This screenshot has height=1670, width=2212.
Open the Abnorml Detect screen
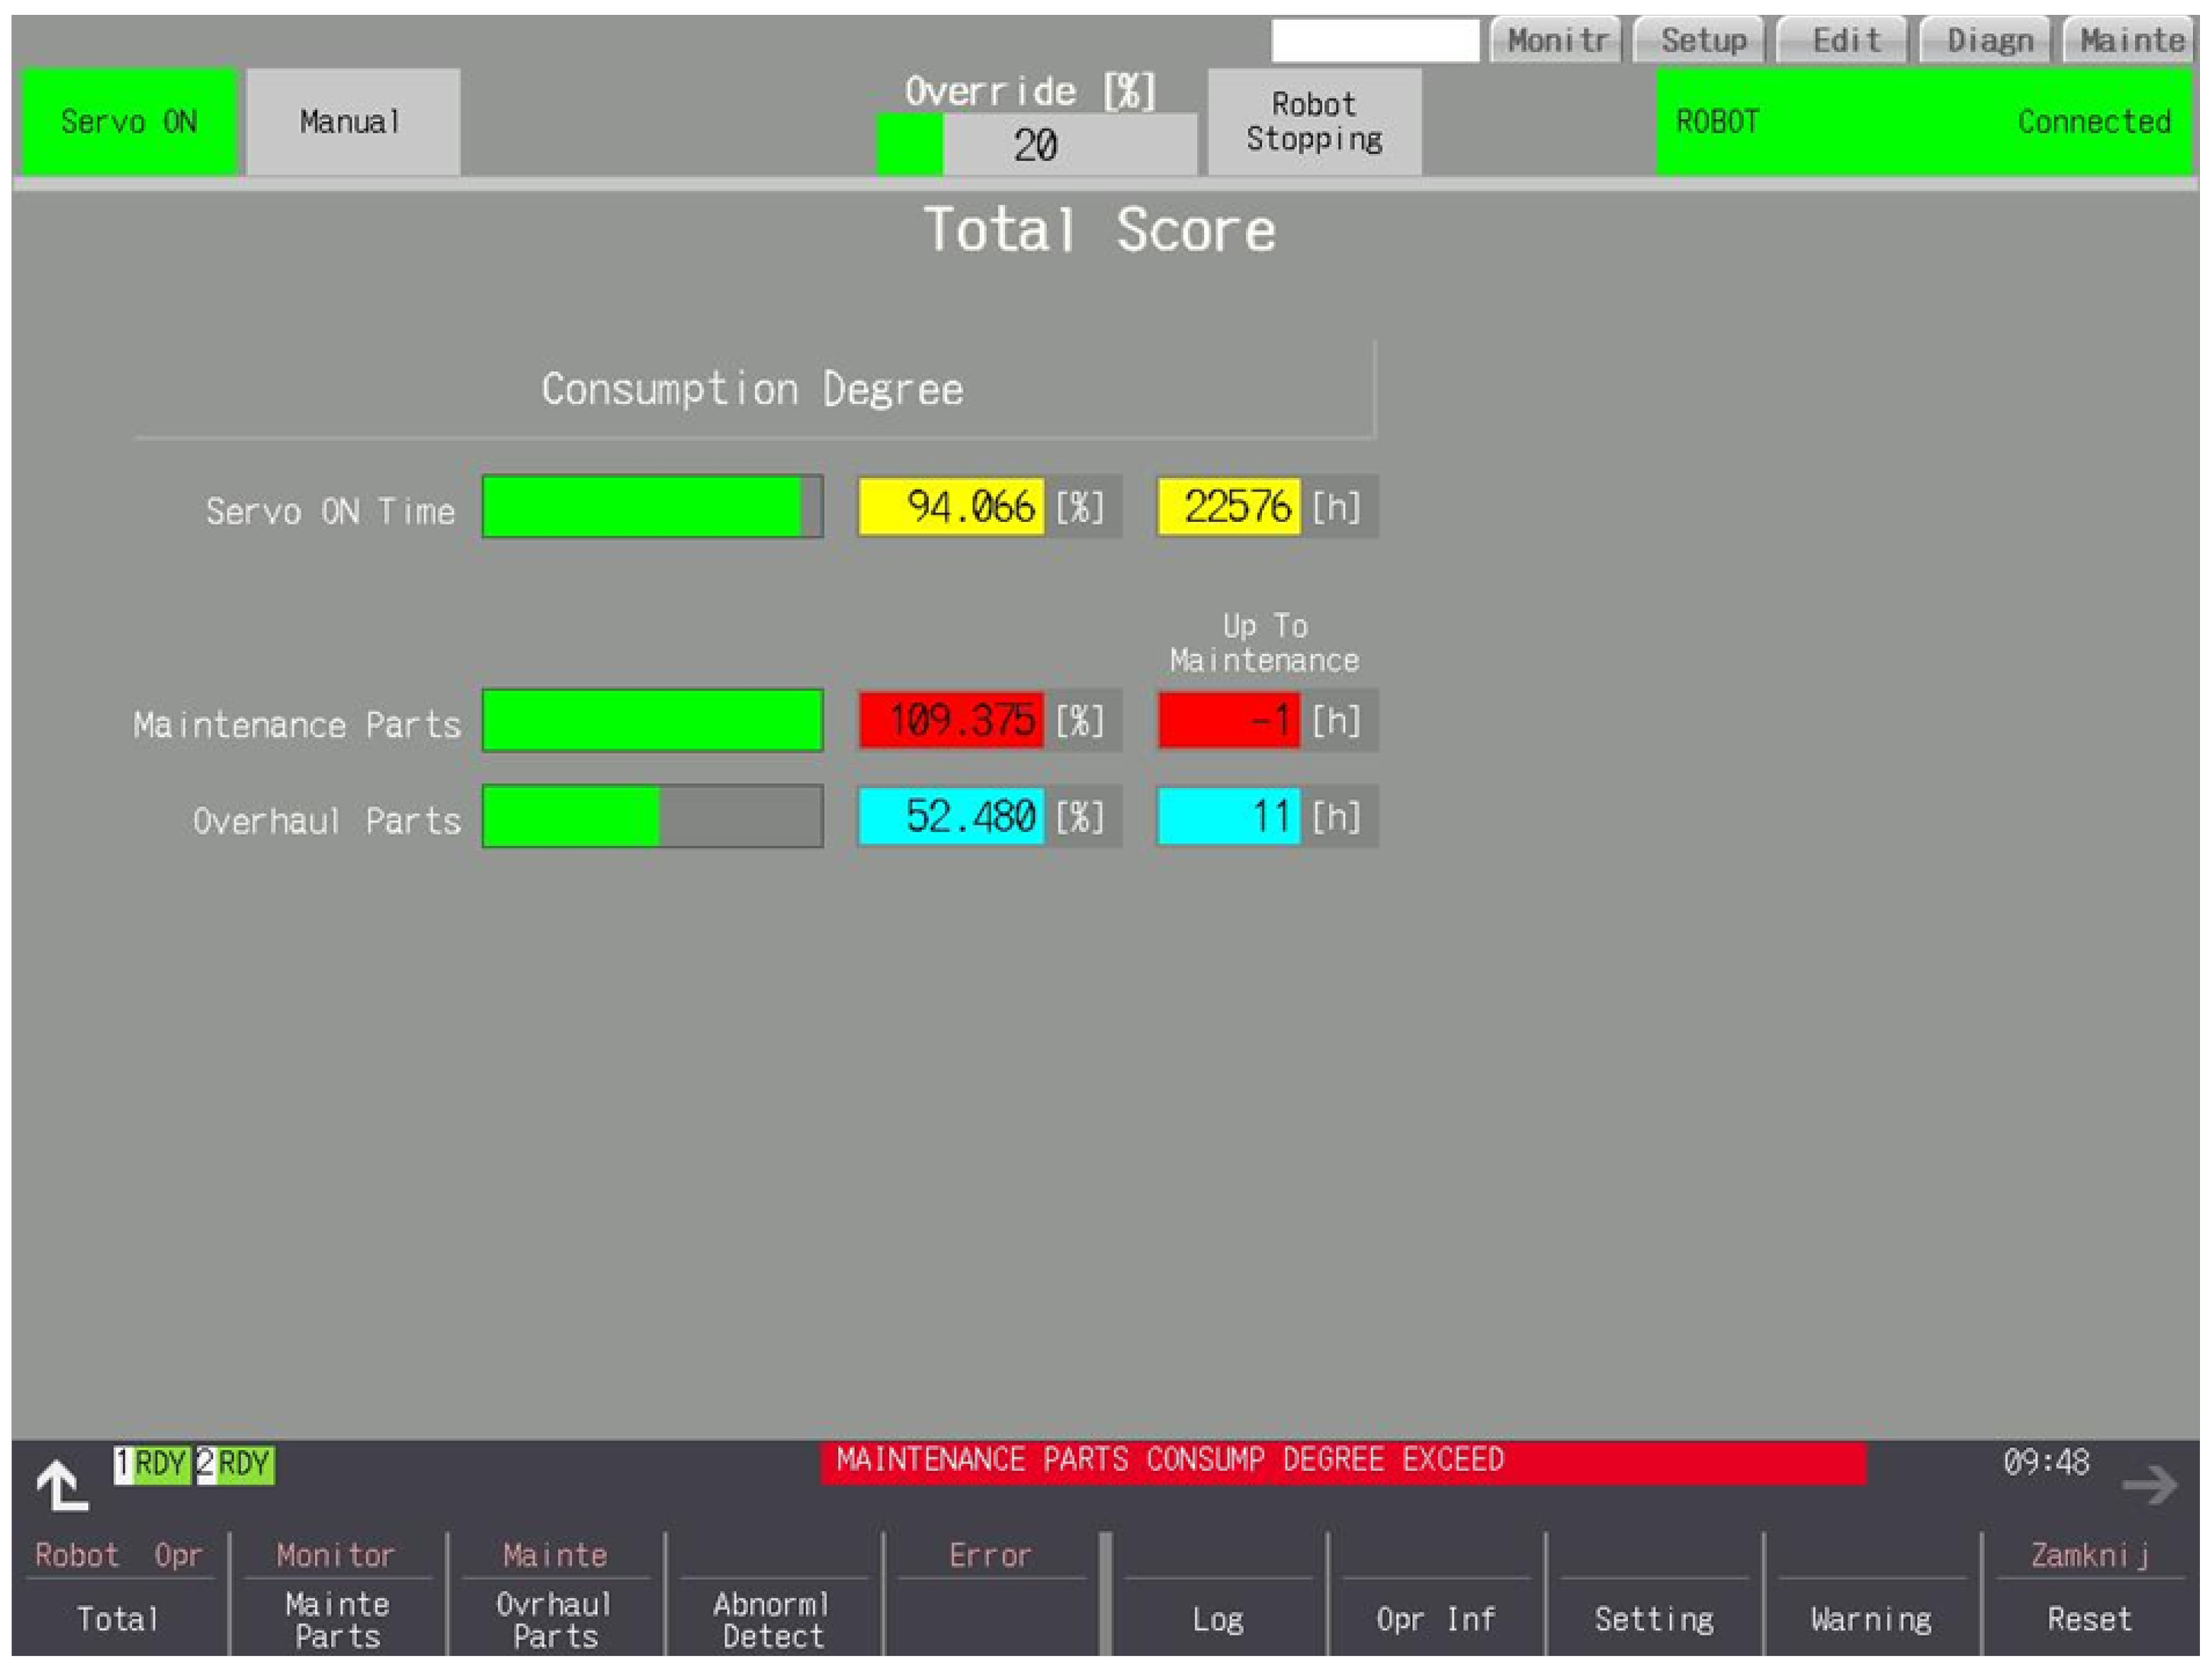772,1619
